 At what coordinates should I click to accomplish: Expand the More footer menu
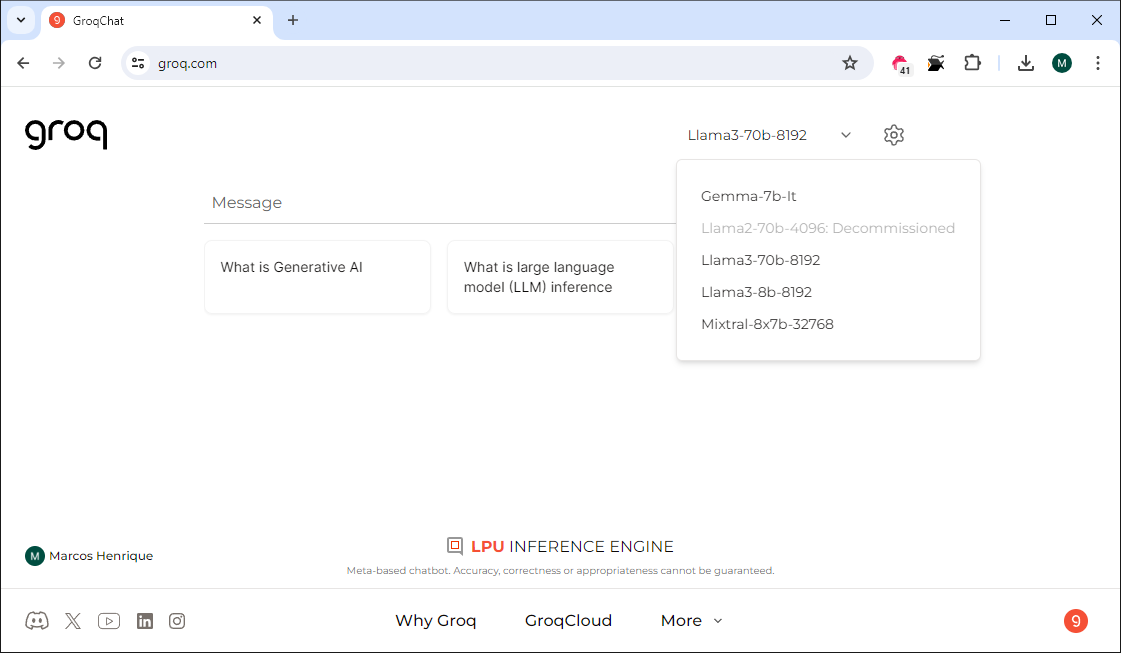[x=691, y=621]
